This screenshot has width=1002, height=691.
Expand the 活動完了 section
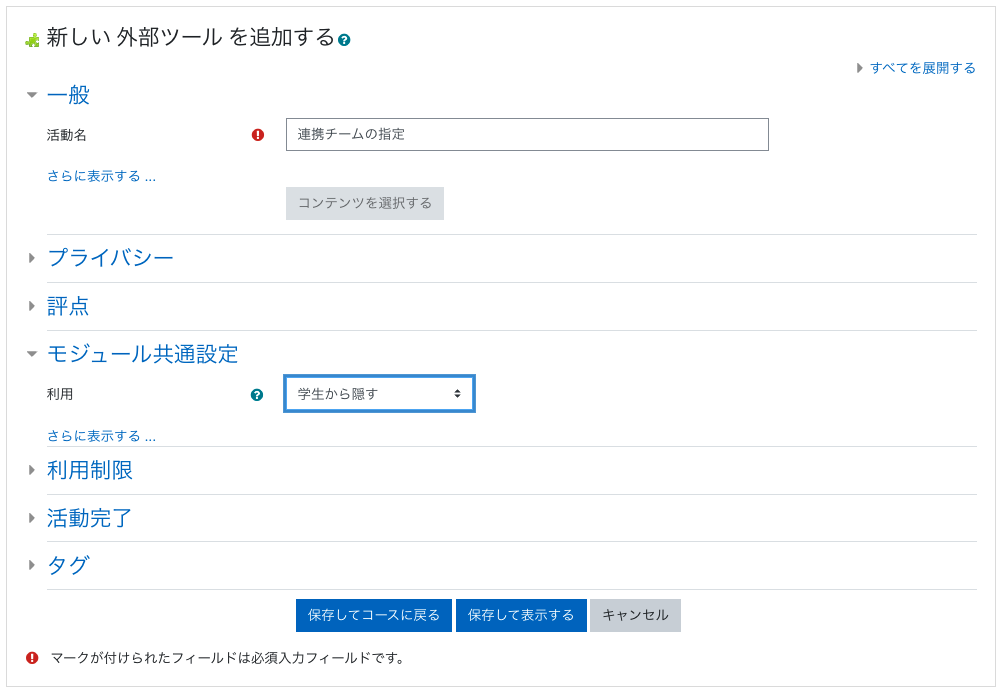[x=90, y=518]
